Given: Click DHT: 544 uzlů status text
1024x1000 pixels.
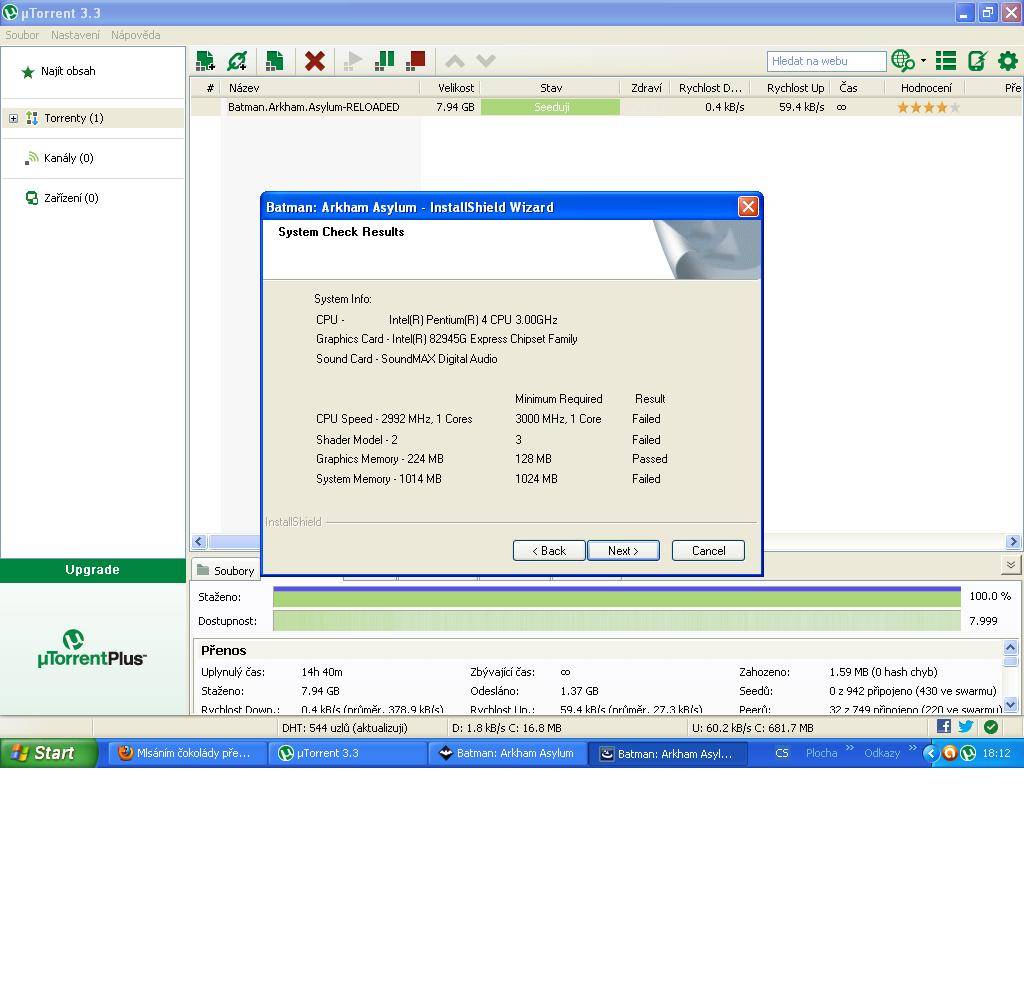Looking at the screenshot, I should [x=344, y=728].
